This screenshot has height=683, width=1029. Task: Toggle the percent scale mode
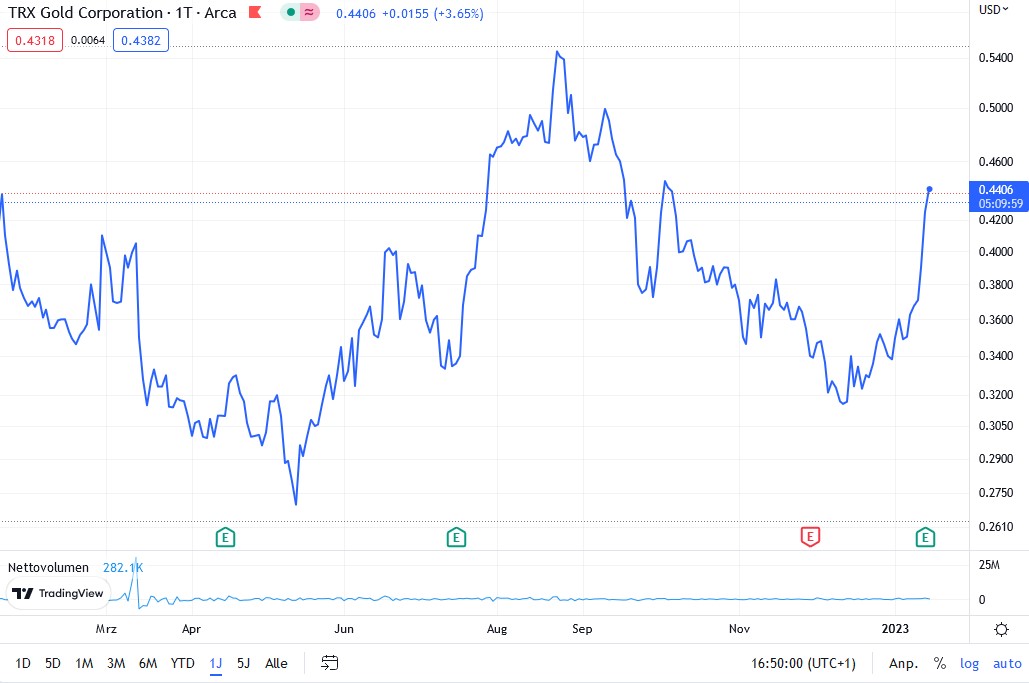(939, 663)
